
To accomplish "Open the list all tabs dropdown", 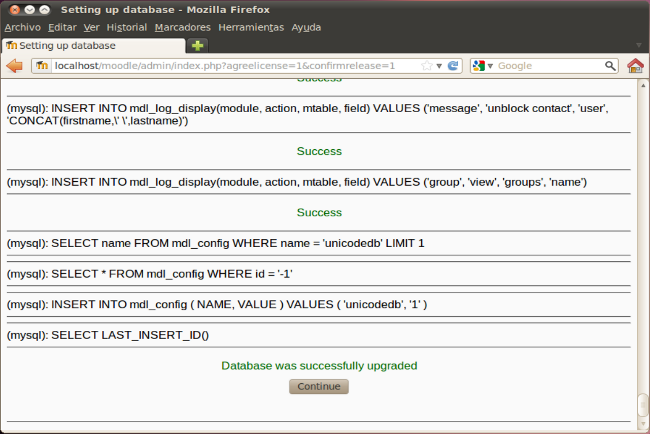I will [x=639, y=45].
